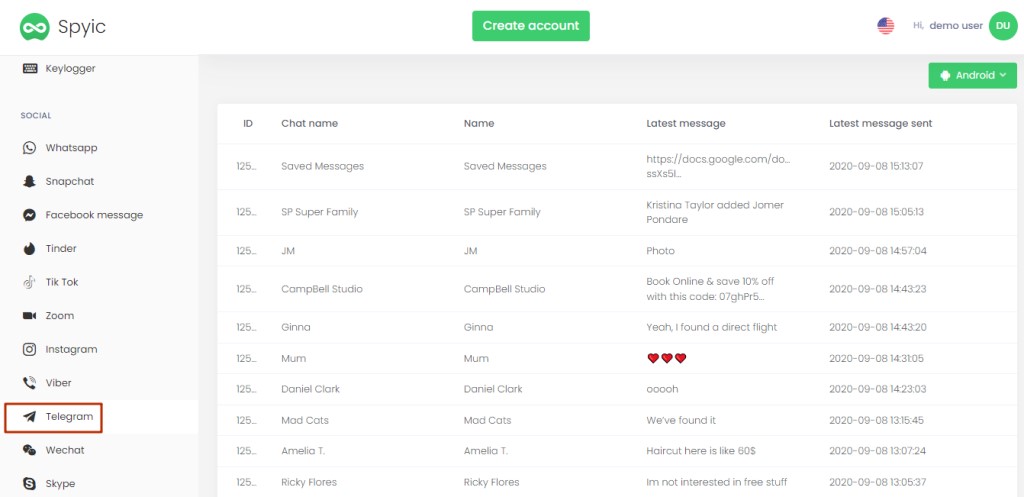Select Tik Tok in sidebar
Image resolution: width=1024 pixels, height=497 pixels.
pyautogui.click(x=62, y=282)
